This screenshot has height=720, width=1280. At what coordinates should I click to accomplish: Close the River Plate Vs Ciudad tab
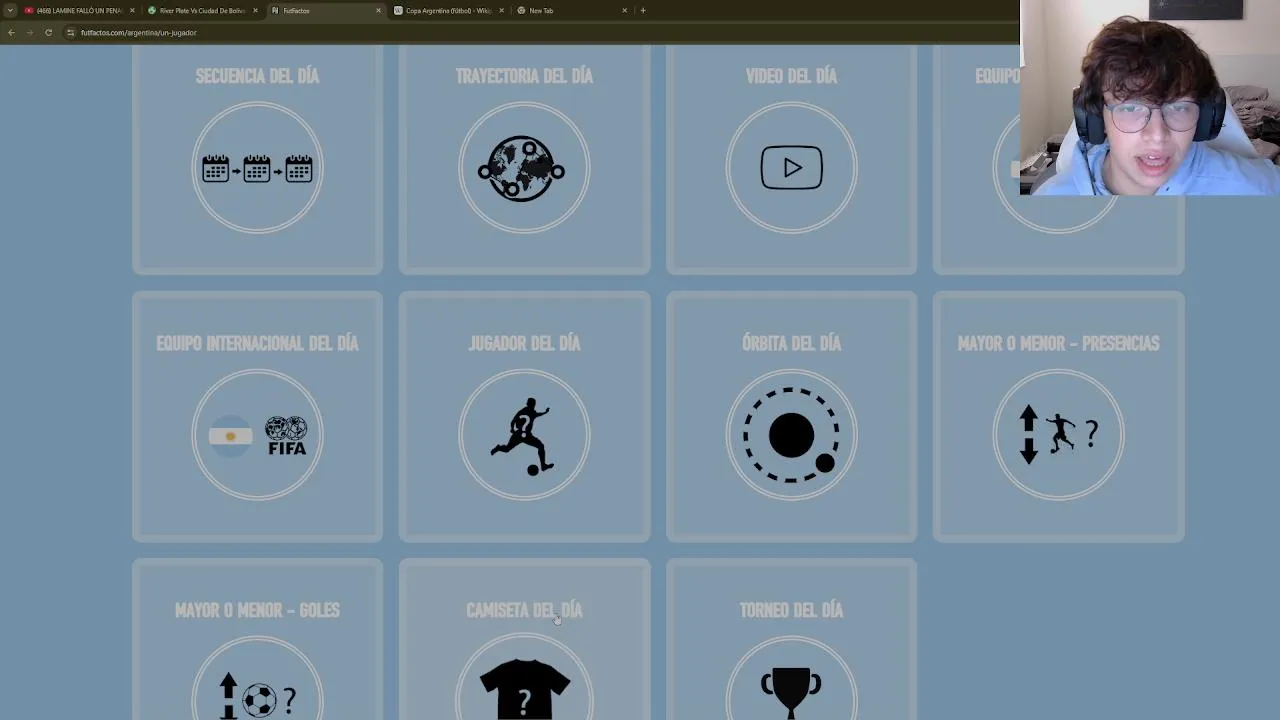click(255, 10)
